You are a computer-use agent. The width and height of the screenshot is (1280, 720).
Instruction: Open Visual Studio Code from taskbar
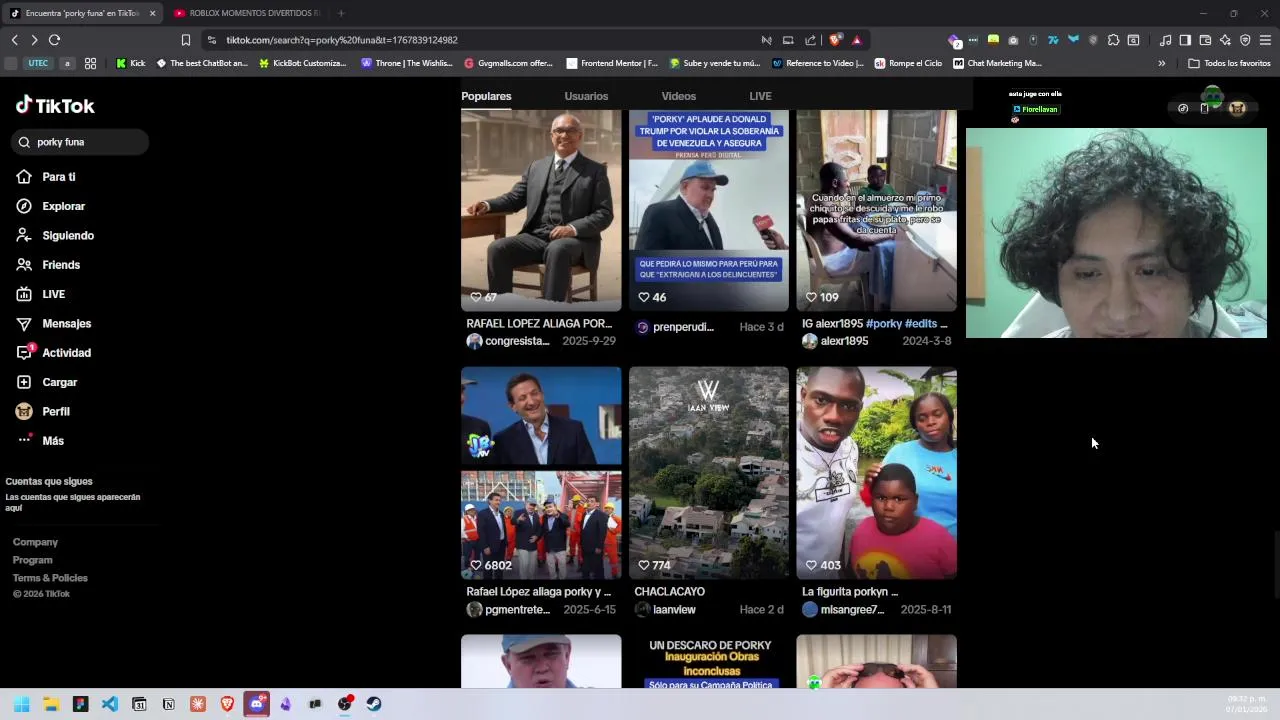(110, 704)
